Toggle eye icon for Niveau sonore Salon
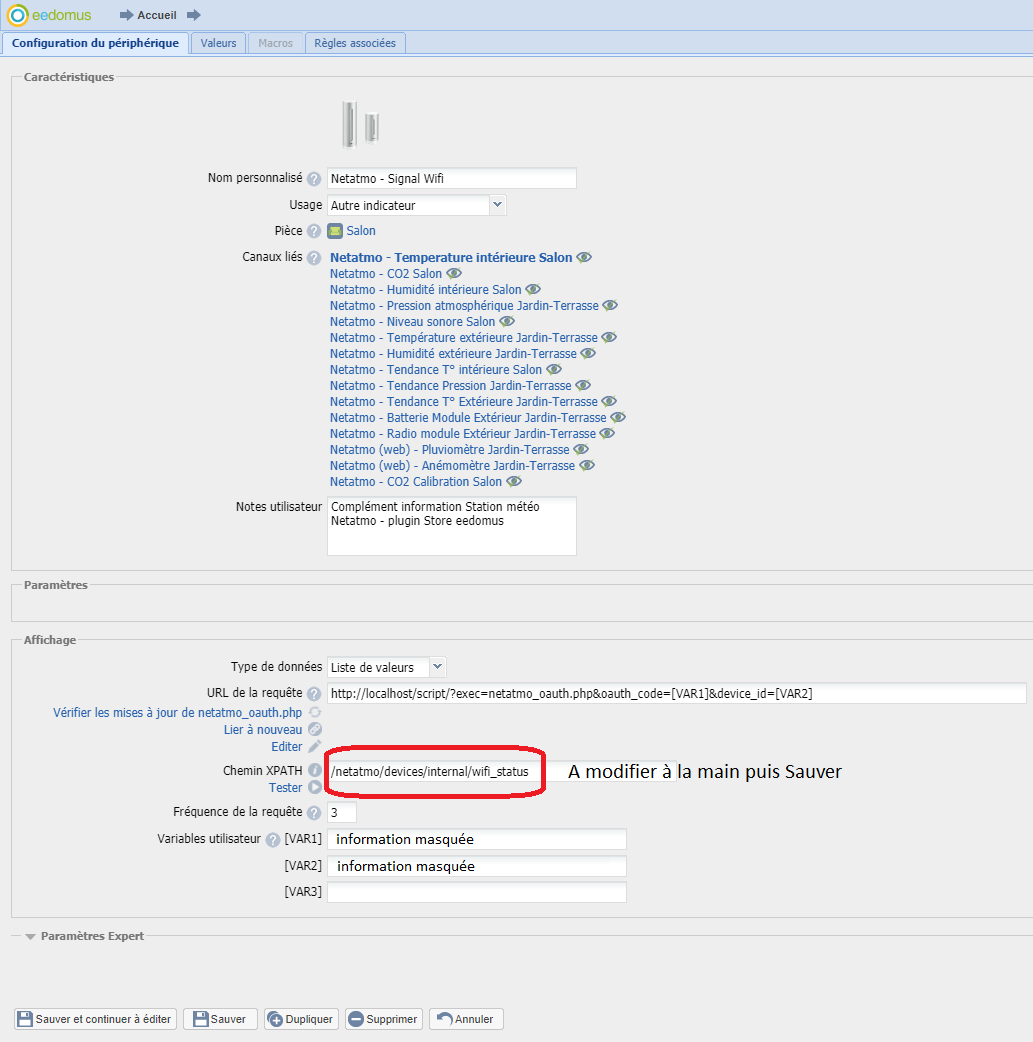 pos(507,322)
